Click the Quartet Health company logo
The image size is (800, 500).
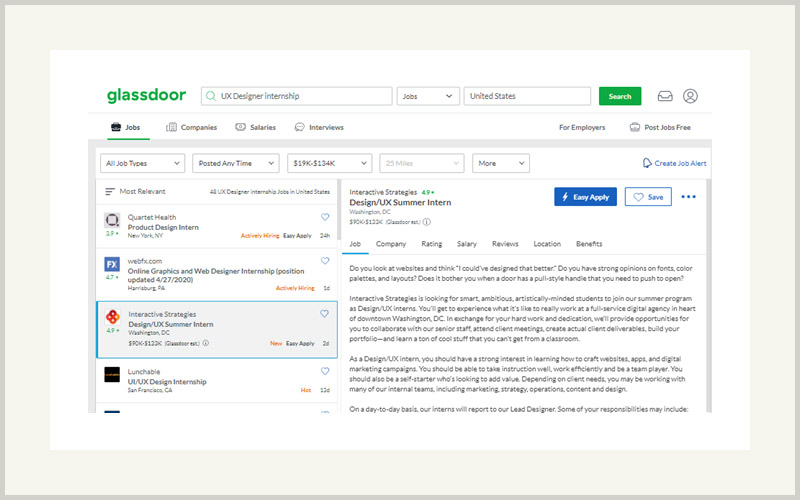pos(112,220)
